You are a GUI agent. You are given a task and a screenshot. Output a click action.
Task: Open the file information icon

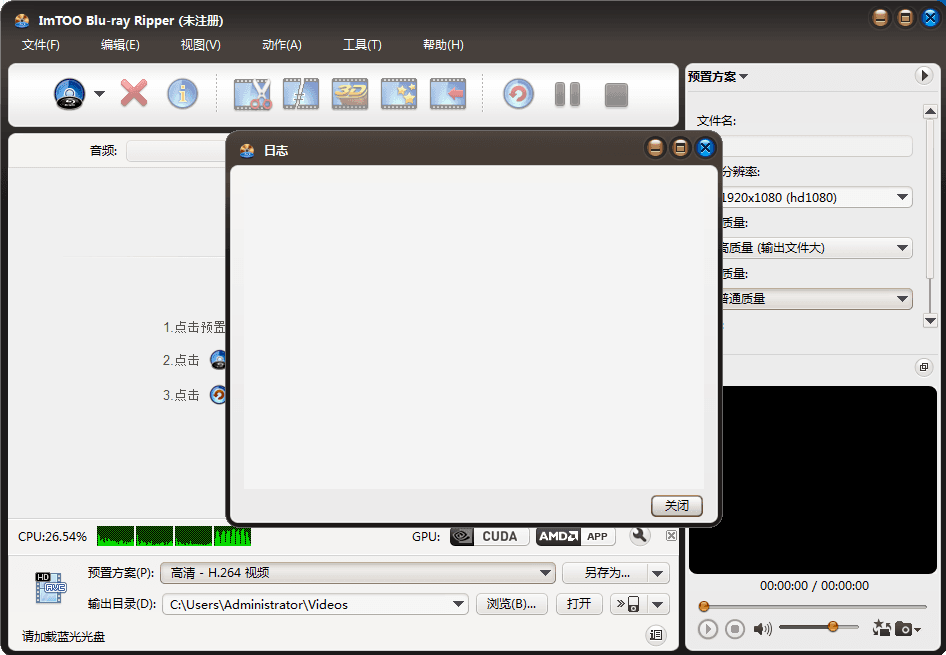182,94
